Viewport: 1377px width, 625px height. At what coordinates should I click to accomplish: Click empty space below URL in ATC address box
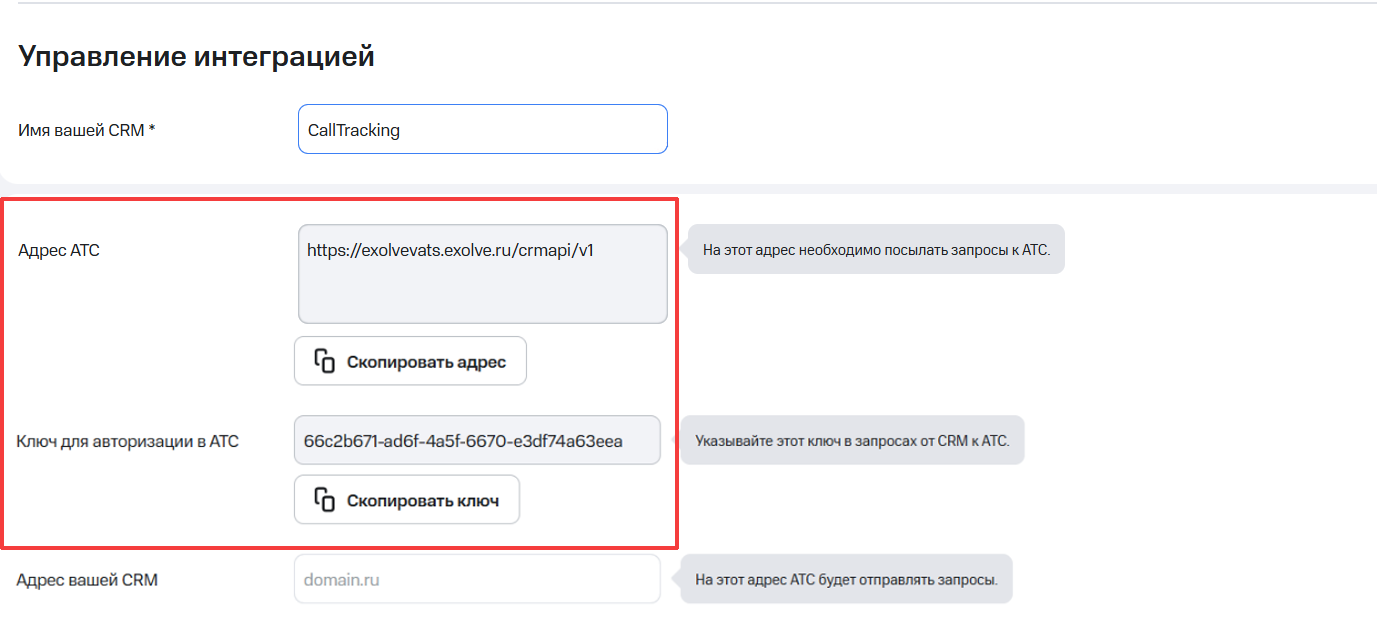[482, 295]
